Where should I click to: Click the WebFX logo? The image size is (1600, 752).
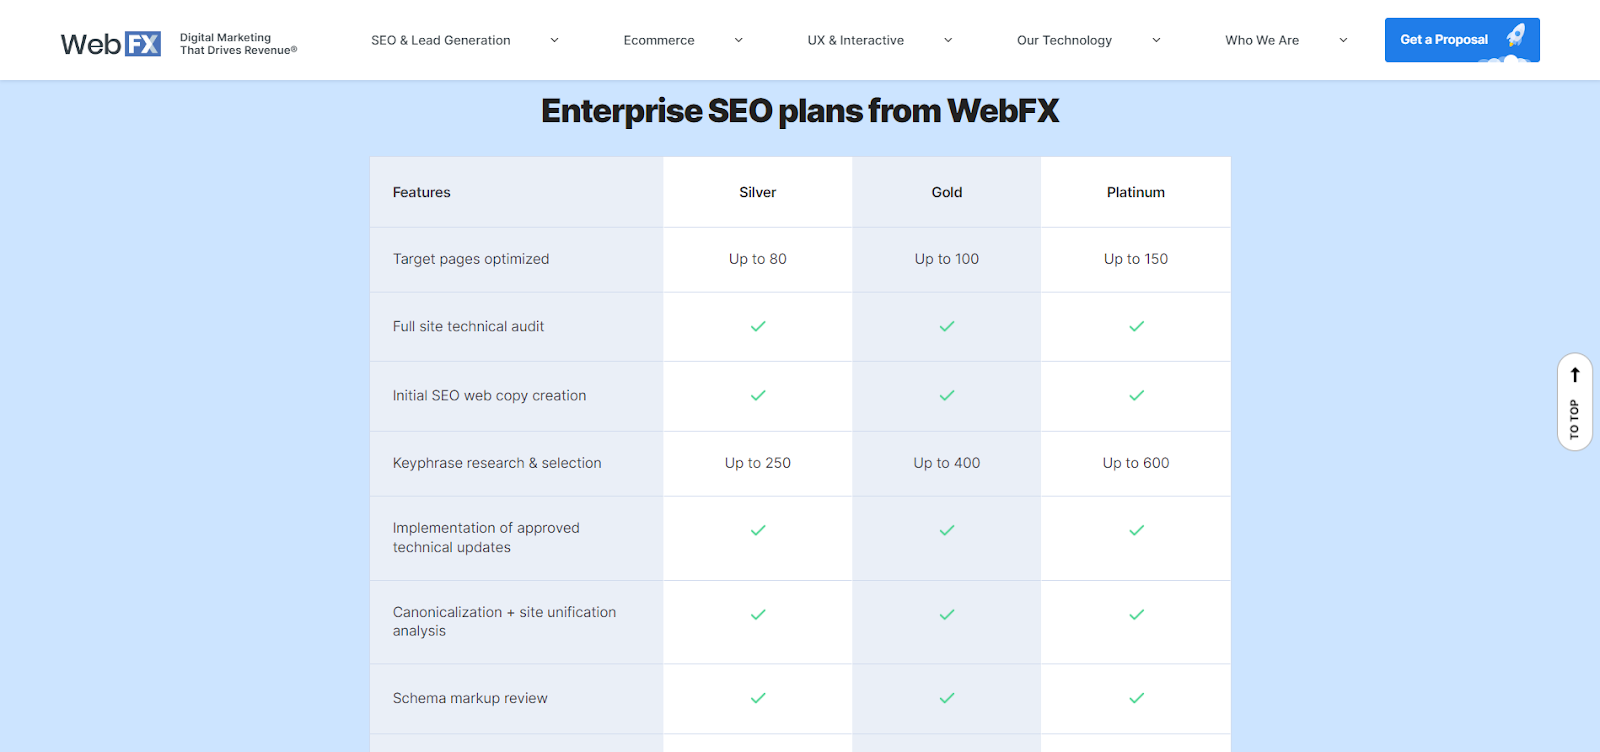pos(110,44)
